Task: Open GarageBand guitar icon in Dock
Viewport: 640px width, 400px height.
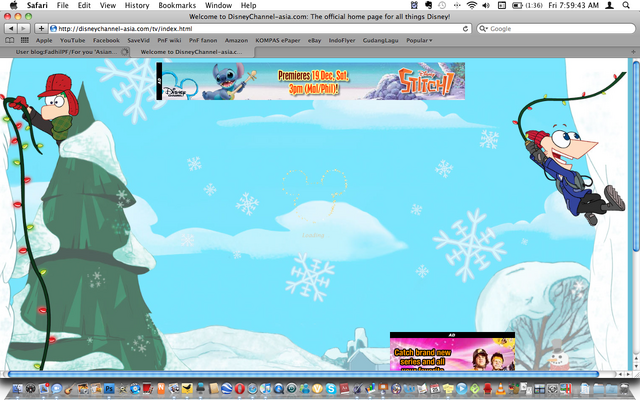Action: [x=70, y=389]
